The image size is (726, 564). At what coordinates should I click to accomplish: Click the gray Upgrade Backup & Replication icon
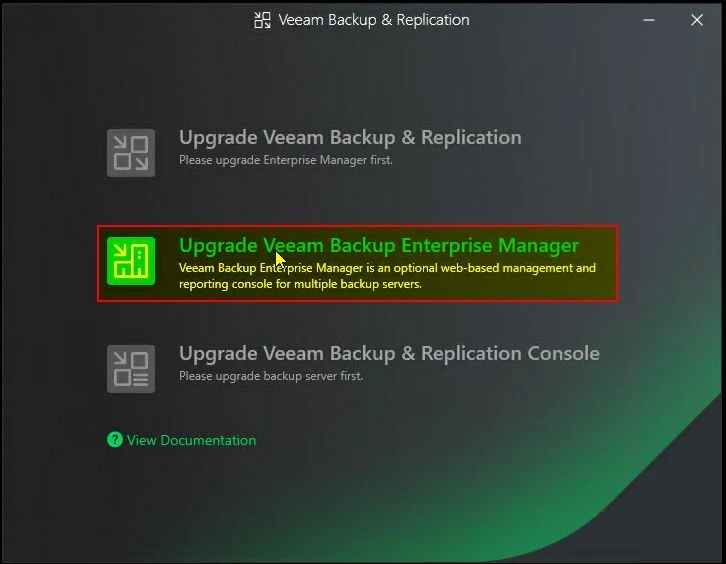[x=131, y=153]
